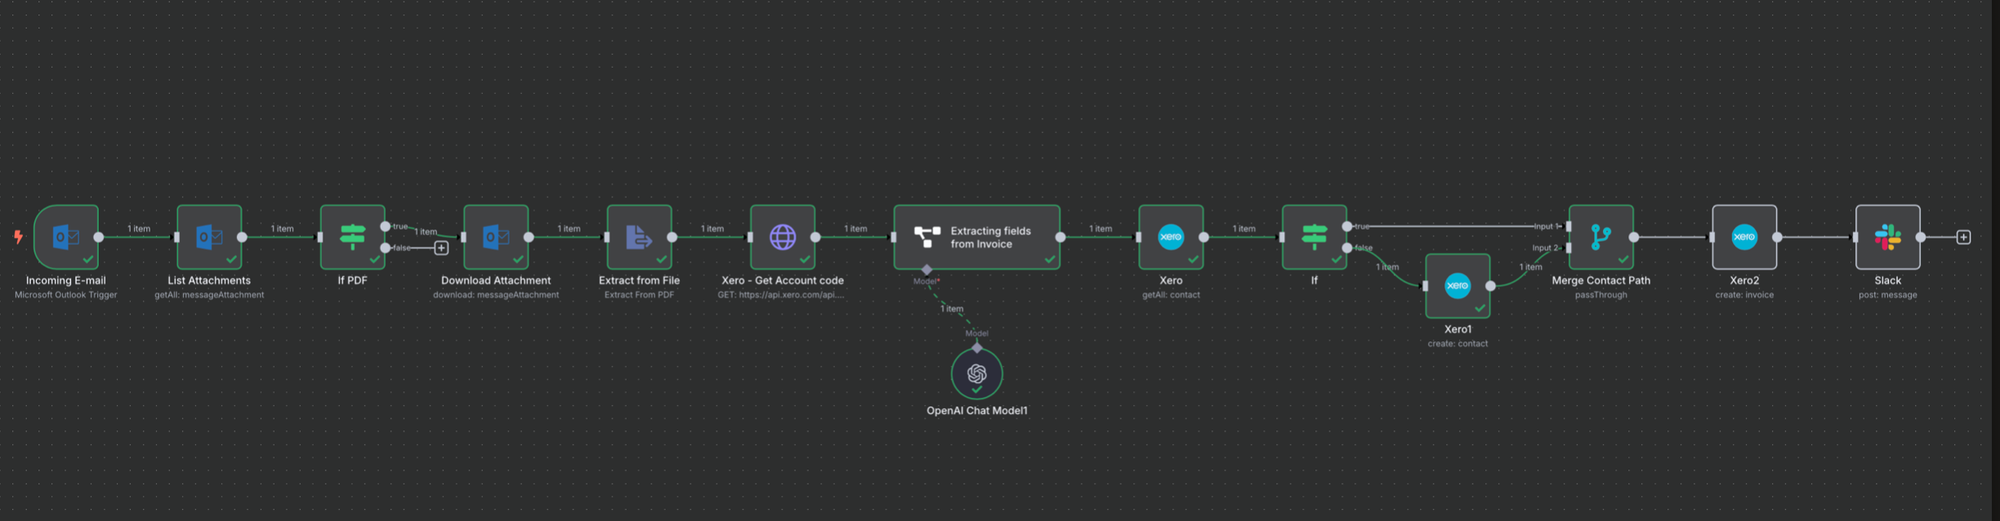Image resolution: width=2000 pixels, height=521 pixels.
Task: Open the If node after Xero
Action: pyautogui.click(x=1314, y=237)
